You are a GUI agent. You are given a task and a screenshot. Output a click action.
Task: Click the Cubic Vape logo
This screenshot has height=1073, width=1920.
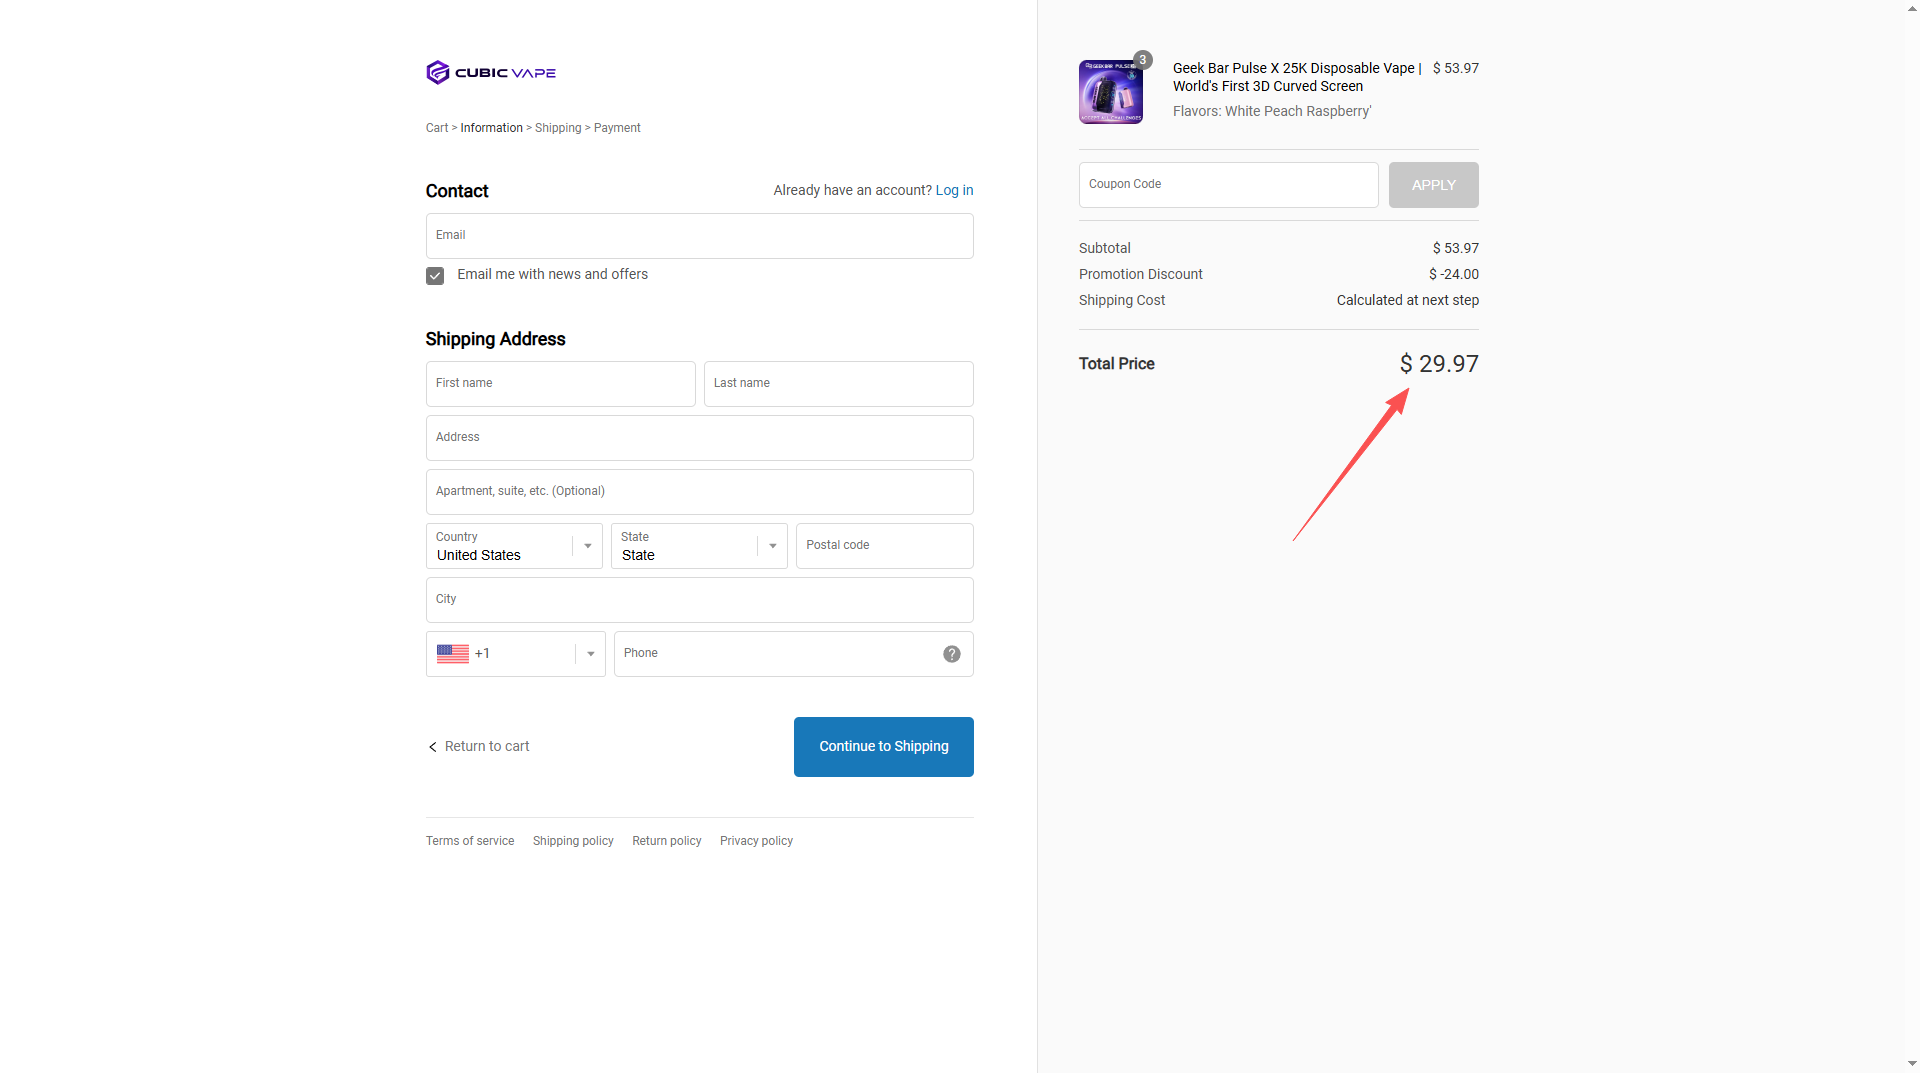coord(490,72)
